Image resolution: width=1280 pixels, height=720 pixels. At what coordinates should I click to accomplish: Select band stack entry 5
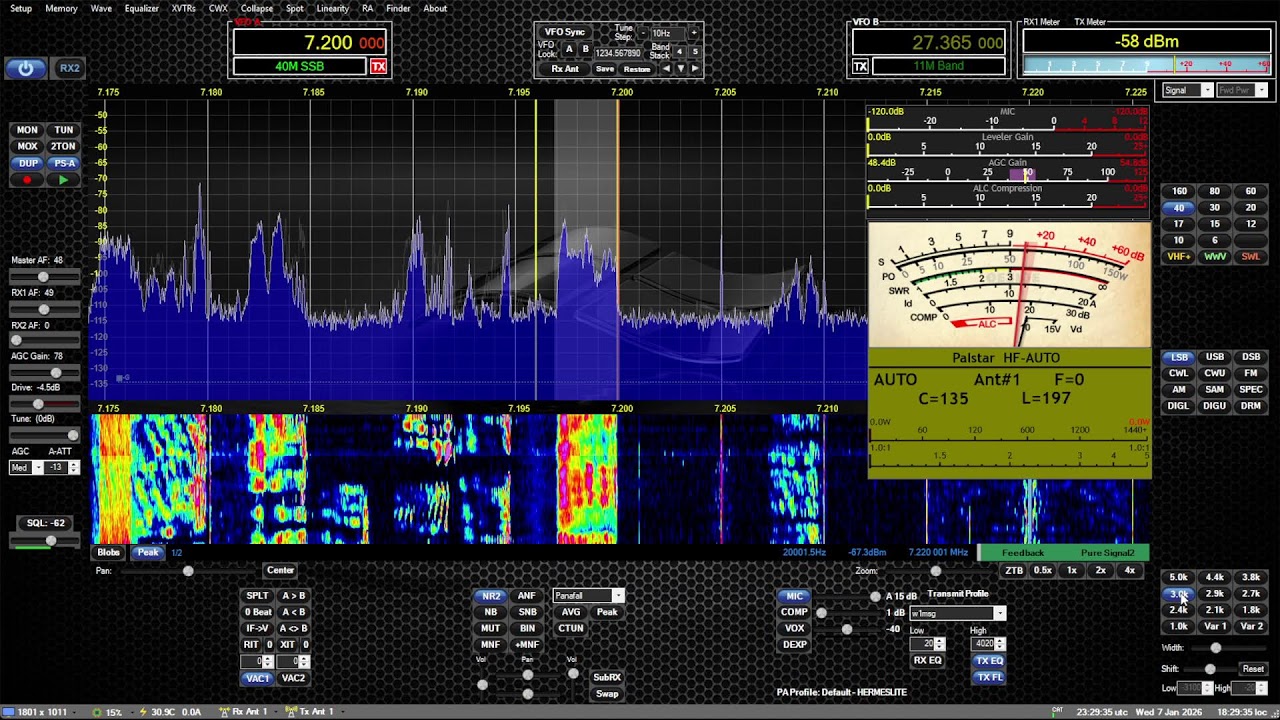click(695, 51)
